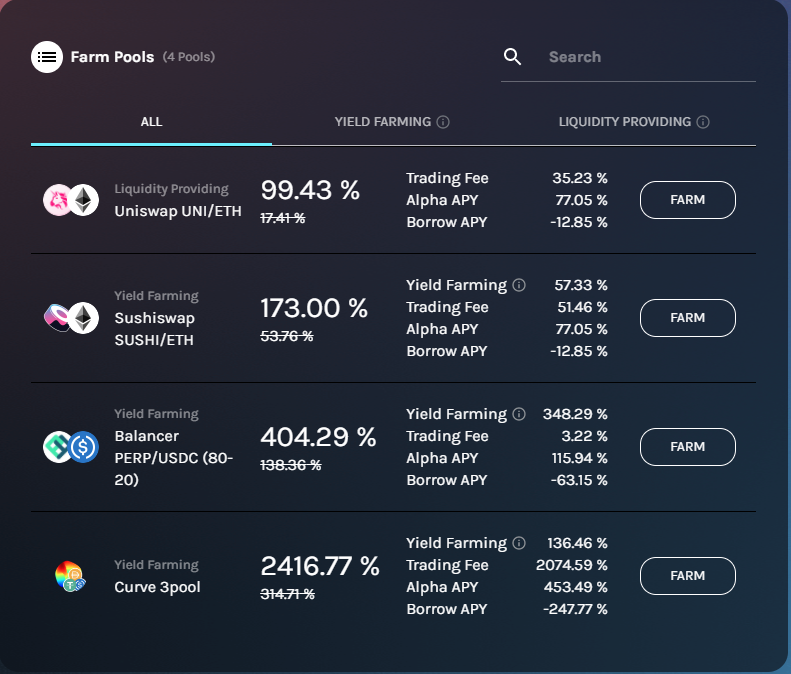Click the Uniswap UNI token icon
The height and width of the screenshot is (674, 791).
(58, 200)
